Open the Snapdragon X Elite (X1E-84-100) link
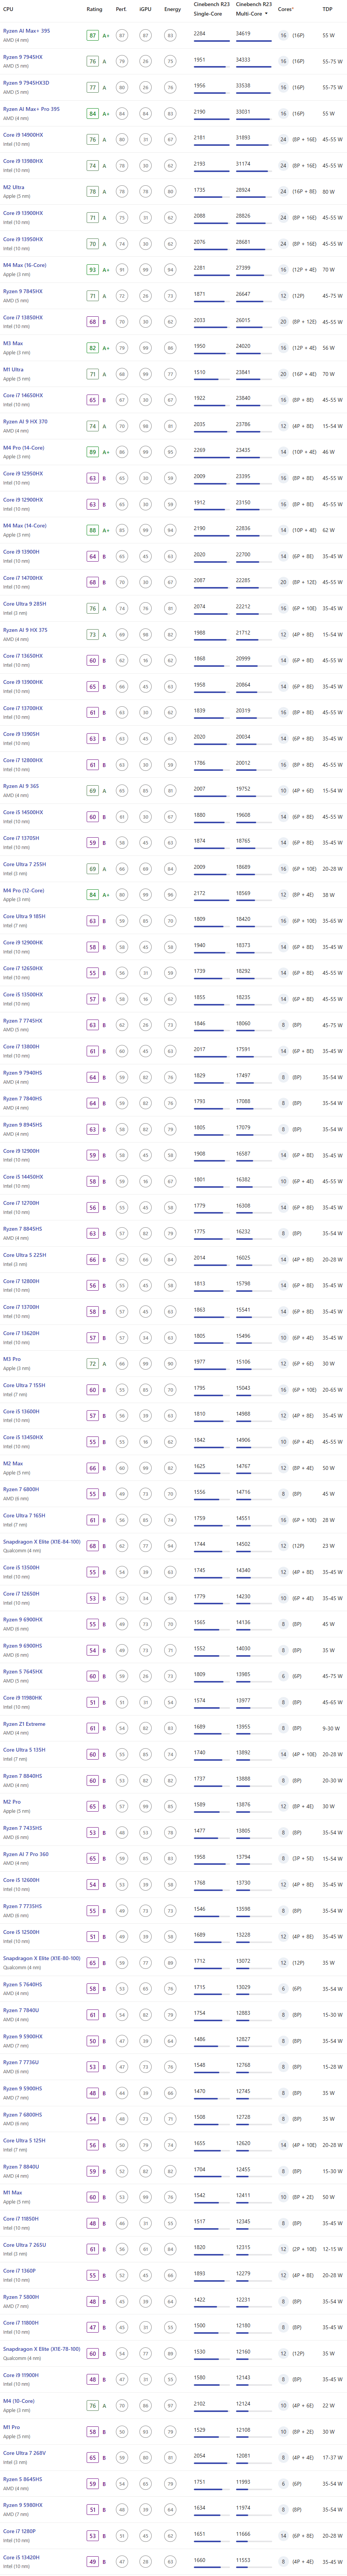The width and height of the screenshot is (347, 2576). click(x=41, y=1541)
